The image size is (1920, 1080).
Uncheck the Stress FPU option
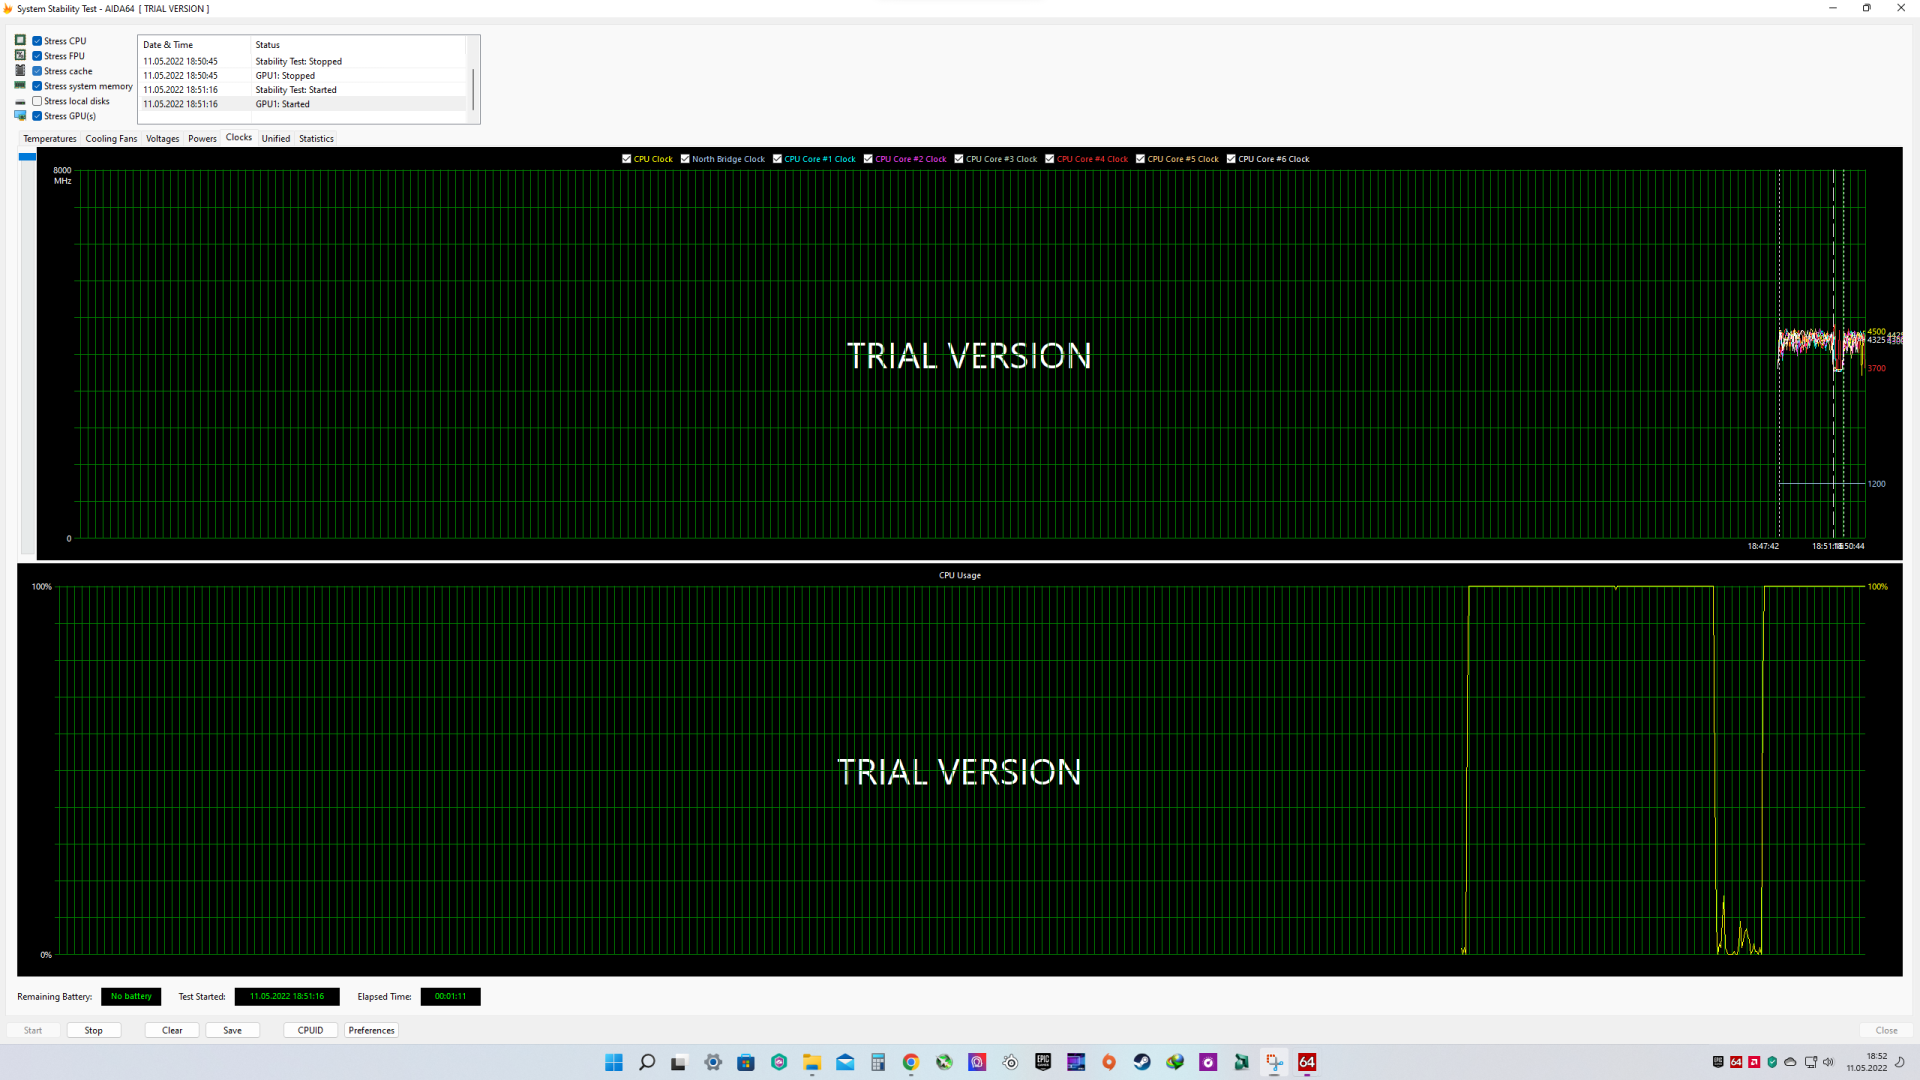point(37,56)
